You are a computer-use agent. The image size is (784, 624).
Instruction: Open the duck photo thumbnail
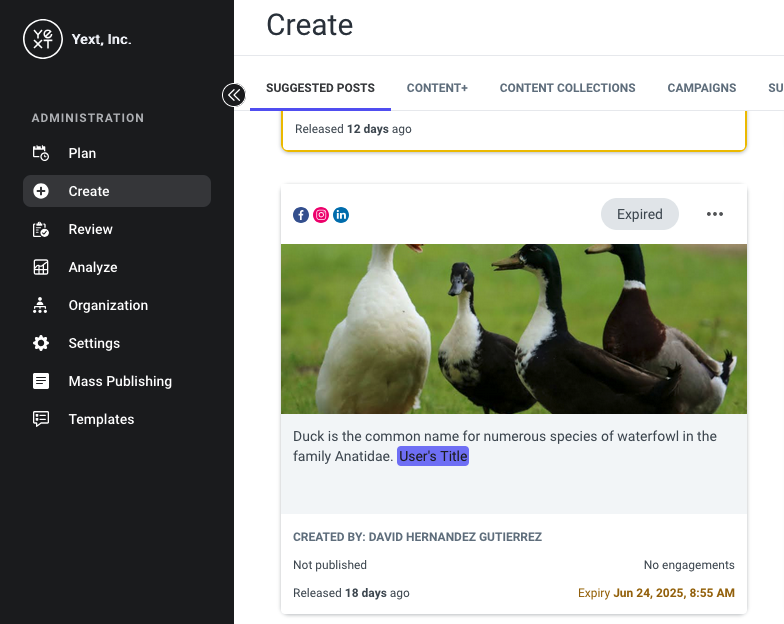pyautogui.click(x=514, y=328)
